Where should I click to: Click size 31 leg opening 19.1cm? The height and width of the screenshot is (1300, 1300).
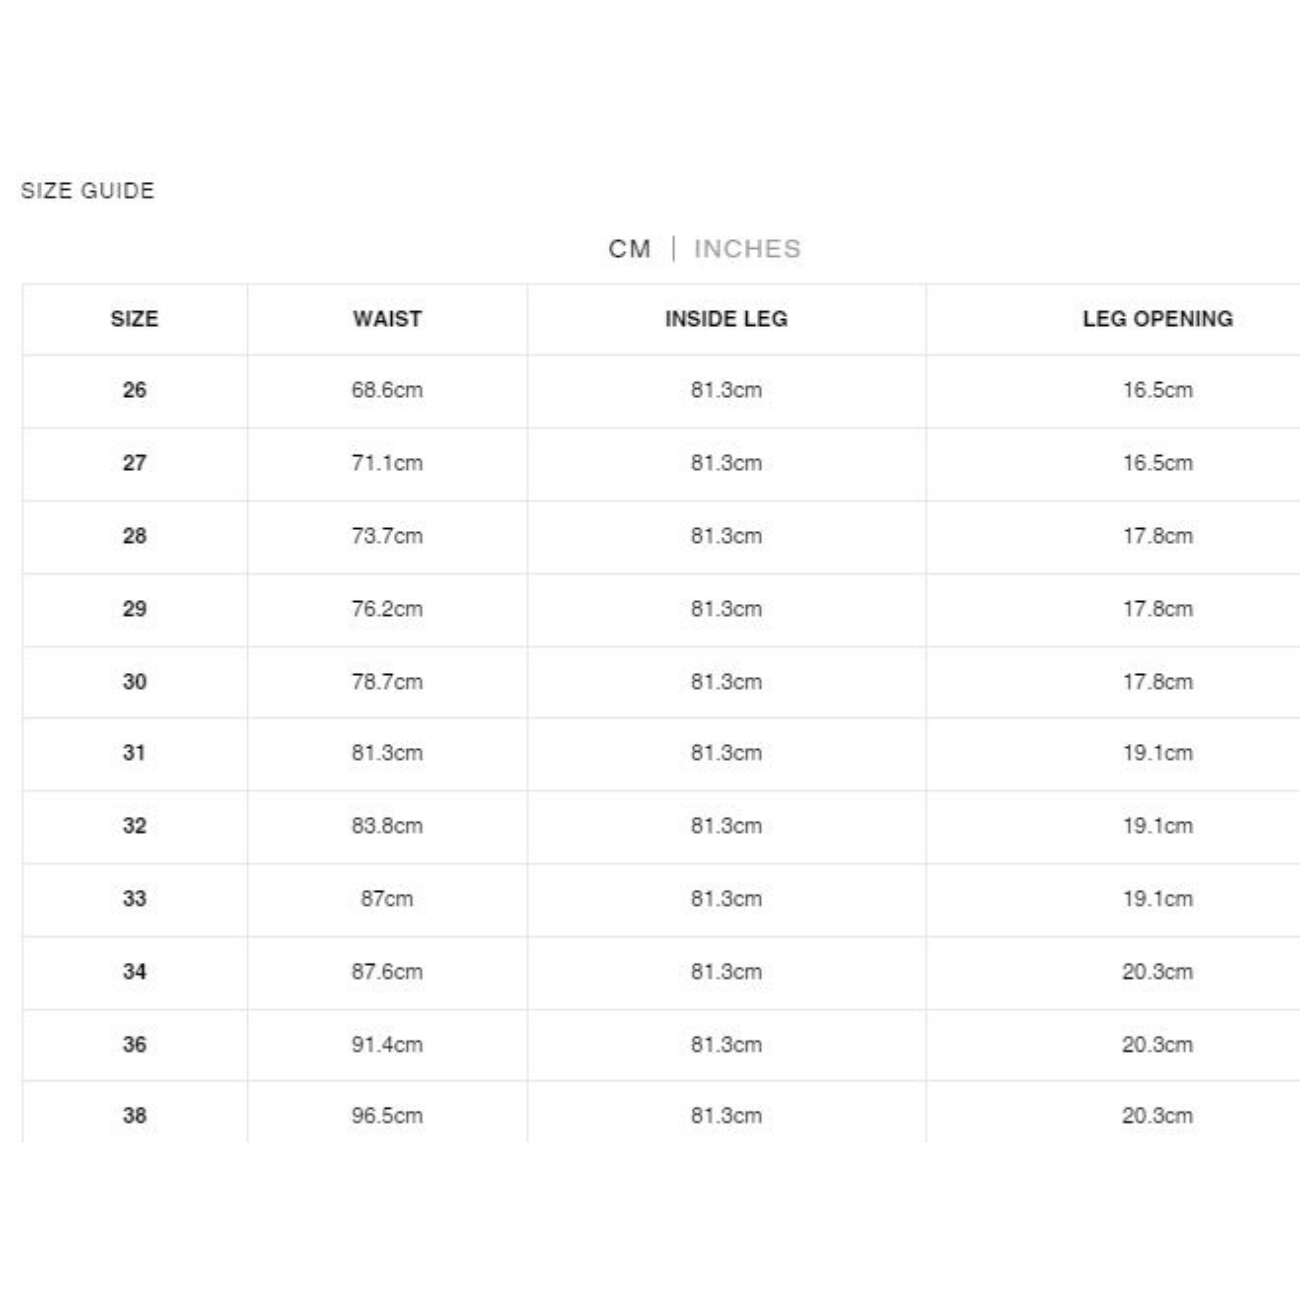click(x=1157, y=753)
